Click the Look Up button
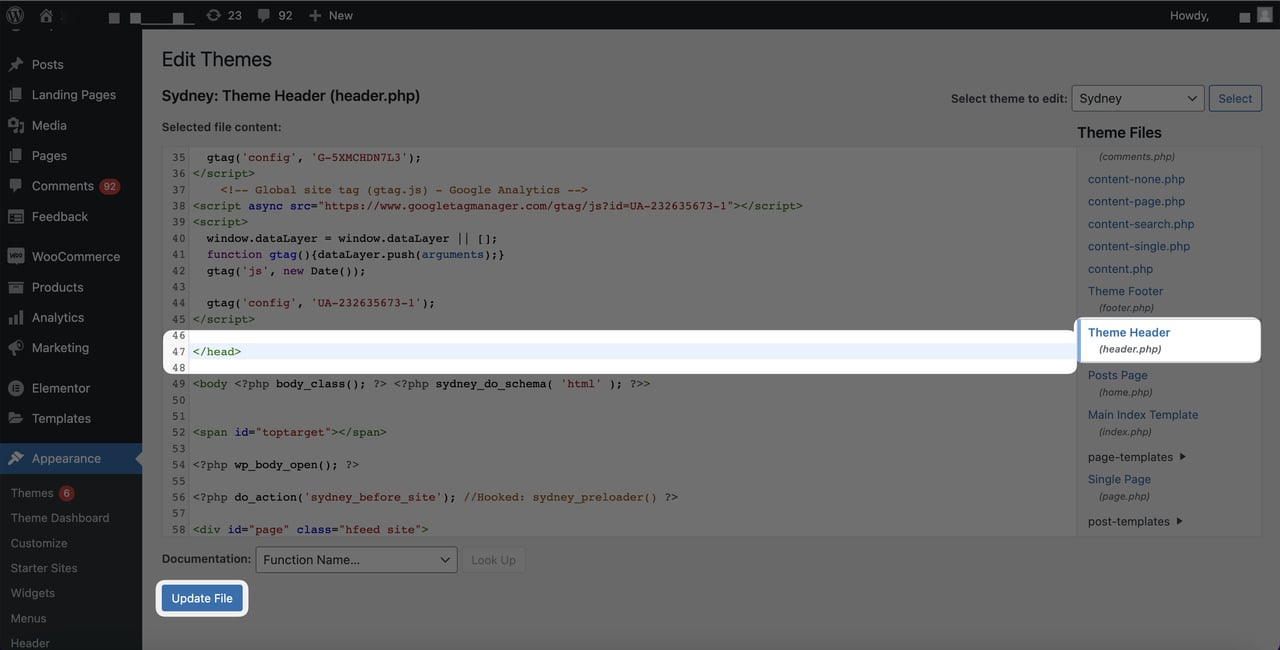Viewport: 1280px width, 650px height. [x=493, y=560]
